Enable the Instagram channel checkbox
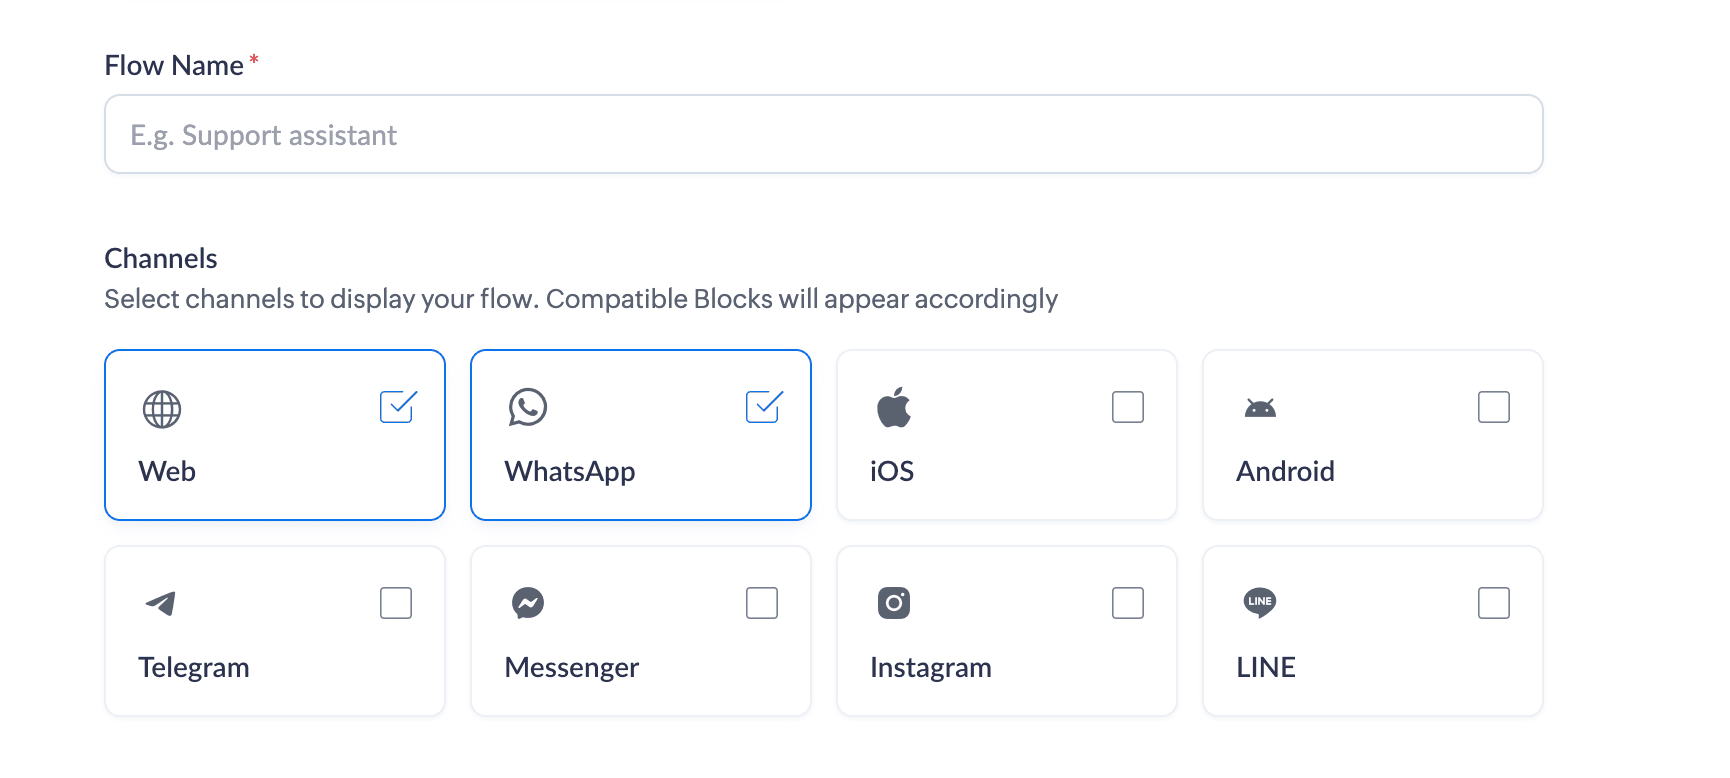1730x778 pixels. (x=1128, y=603)
